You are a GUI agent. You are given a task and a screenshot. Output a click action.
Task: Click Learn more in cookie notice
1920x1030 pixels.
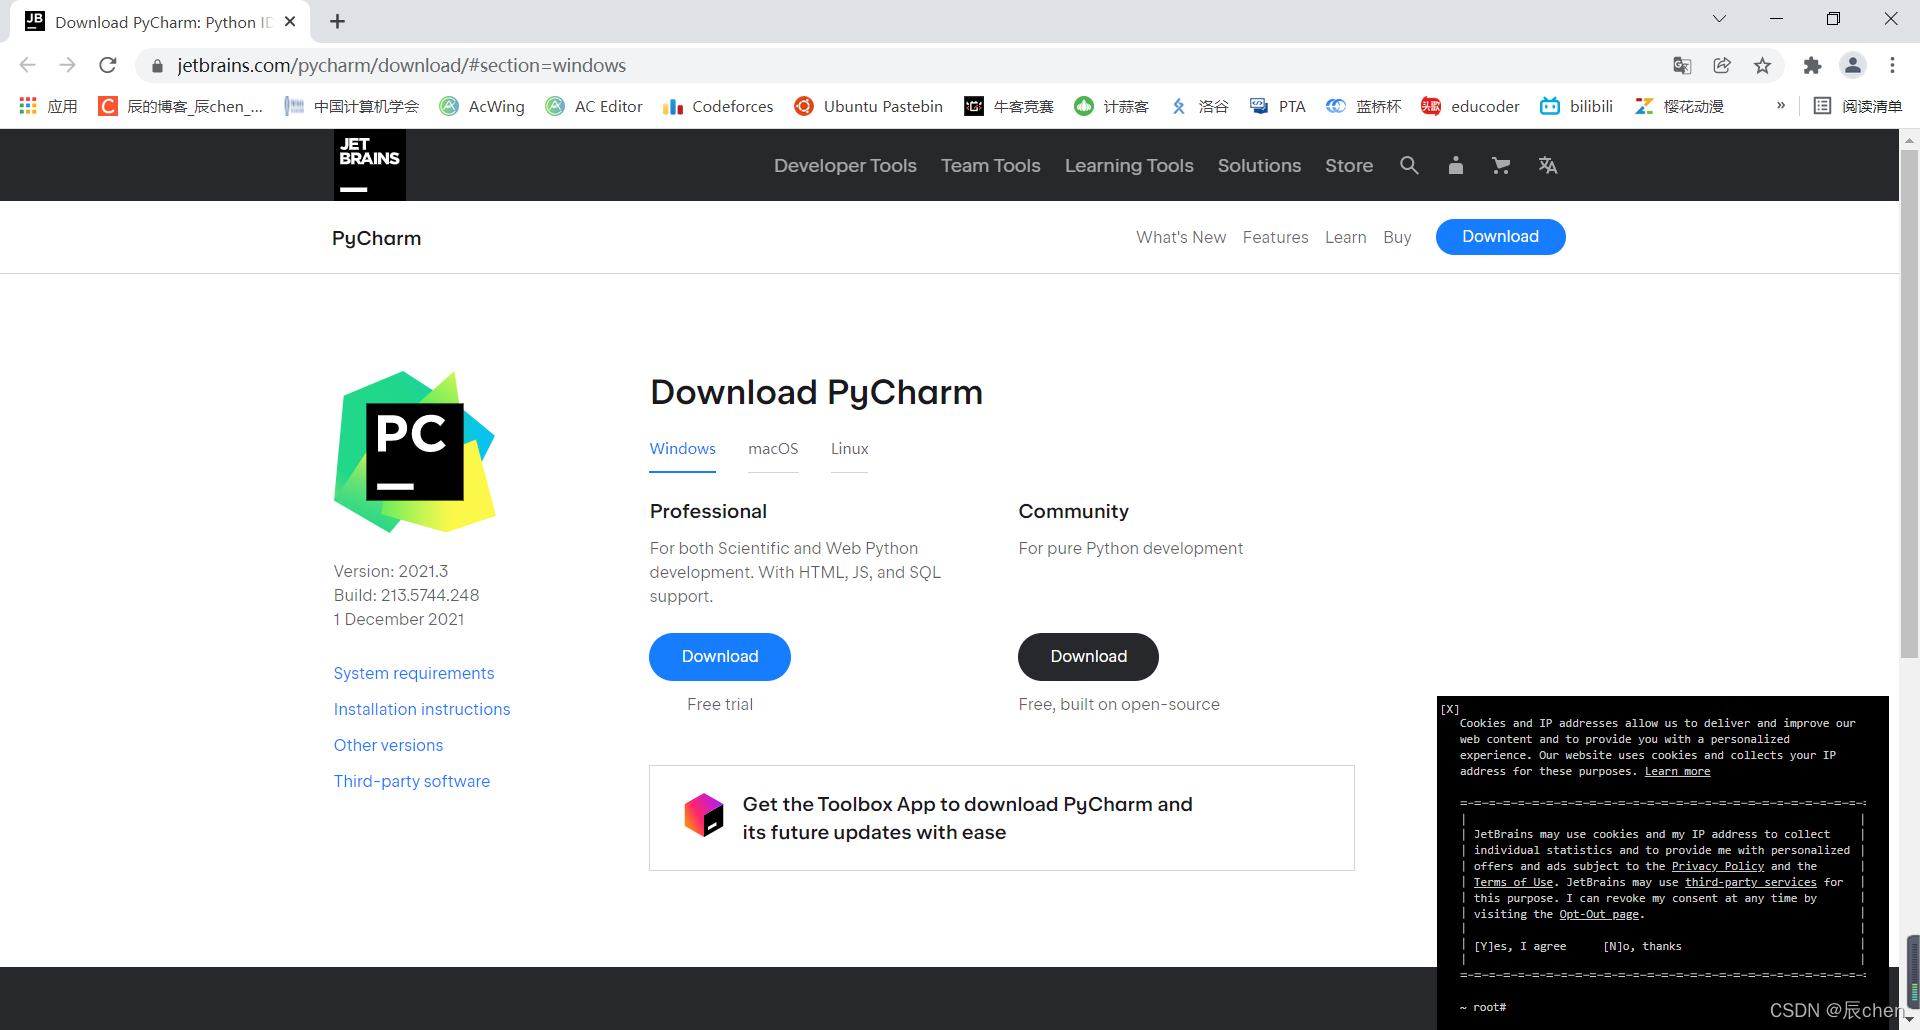point(1677,771)
